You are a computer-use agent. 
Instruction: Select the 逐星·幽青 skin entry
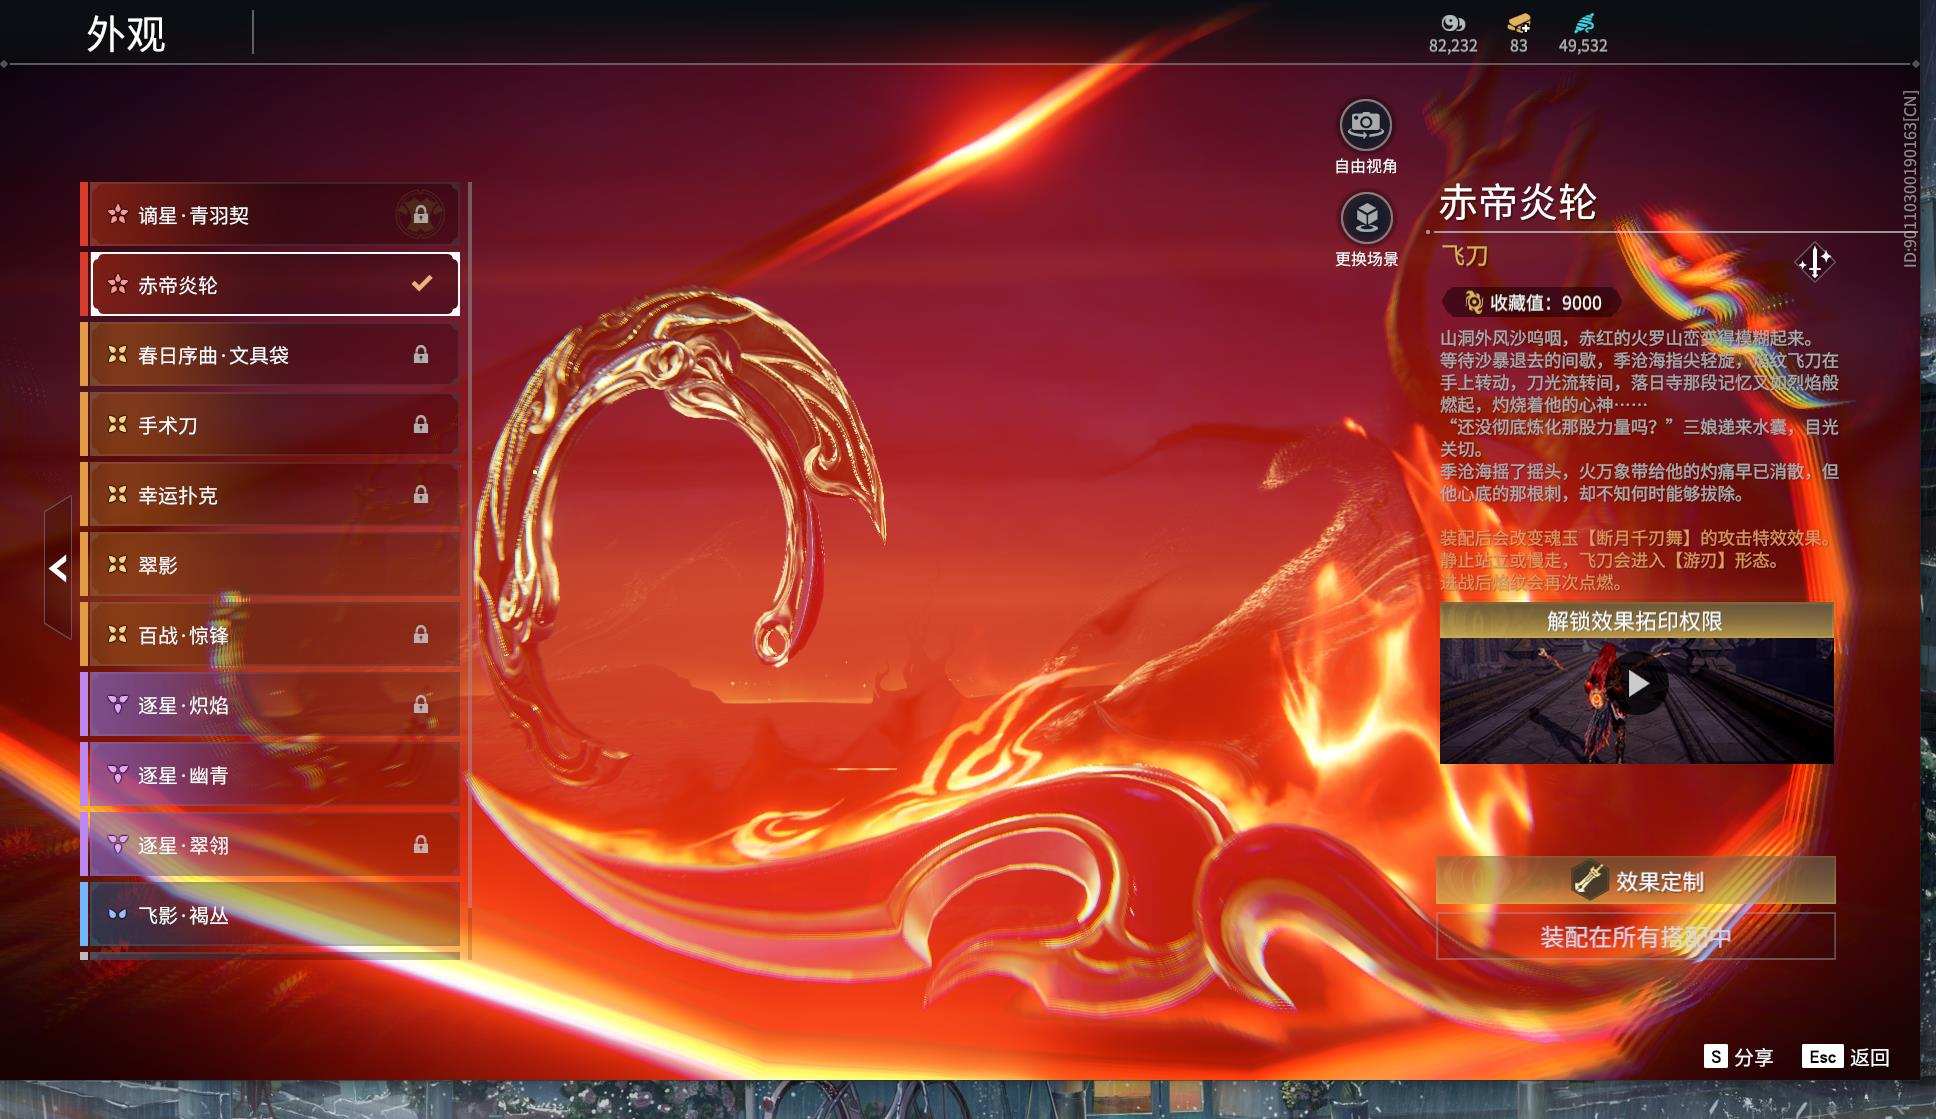point(270,775)
